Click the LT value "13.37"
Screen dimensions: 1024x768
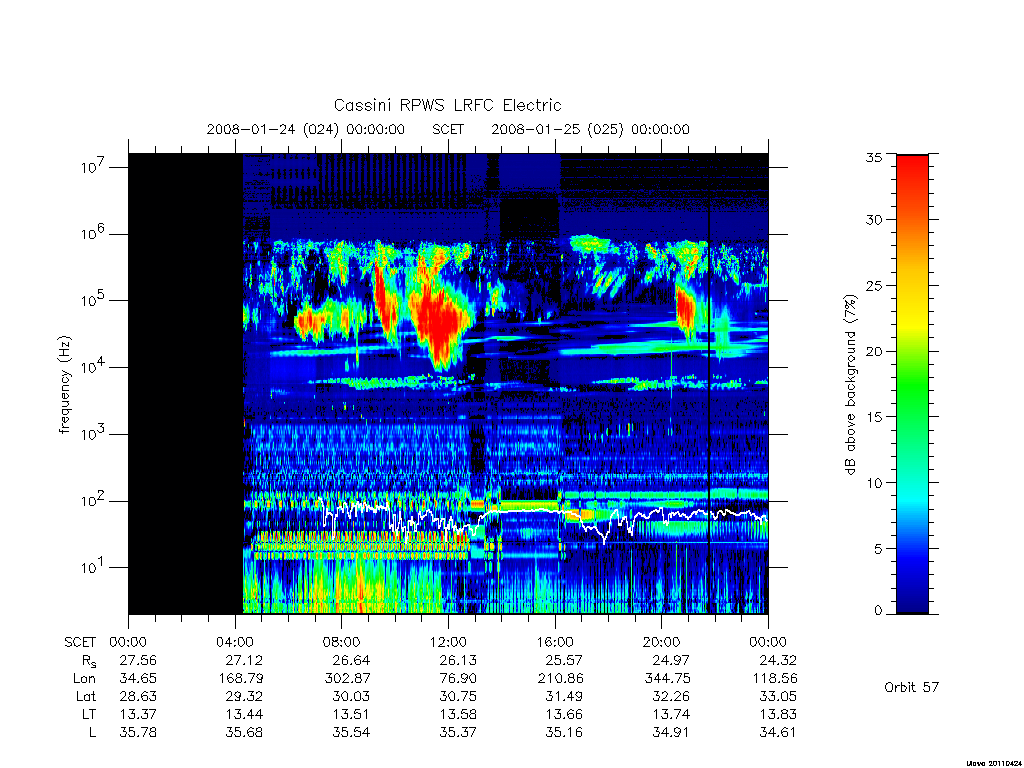(x=138, y=714)
